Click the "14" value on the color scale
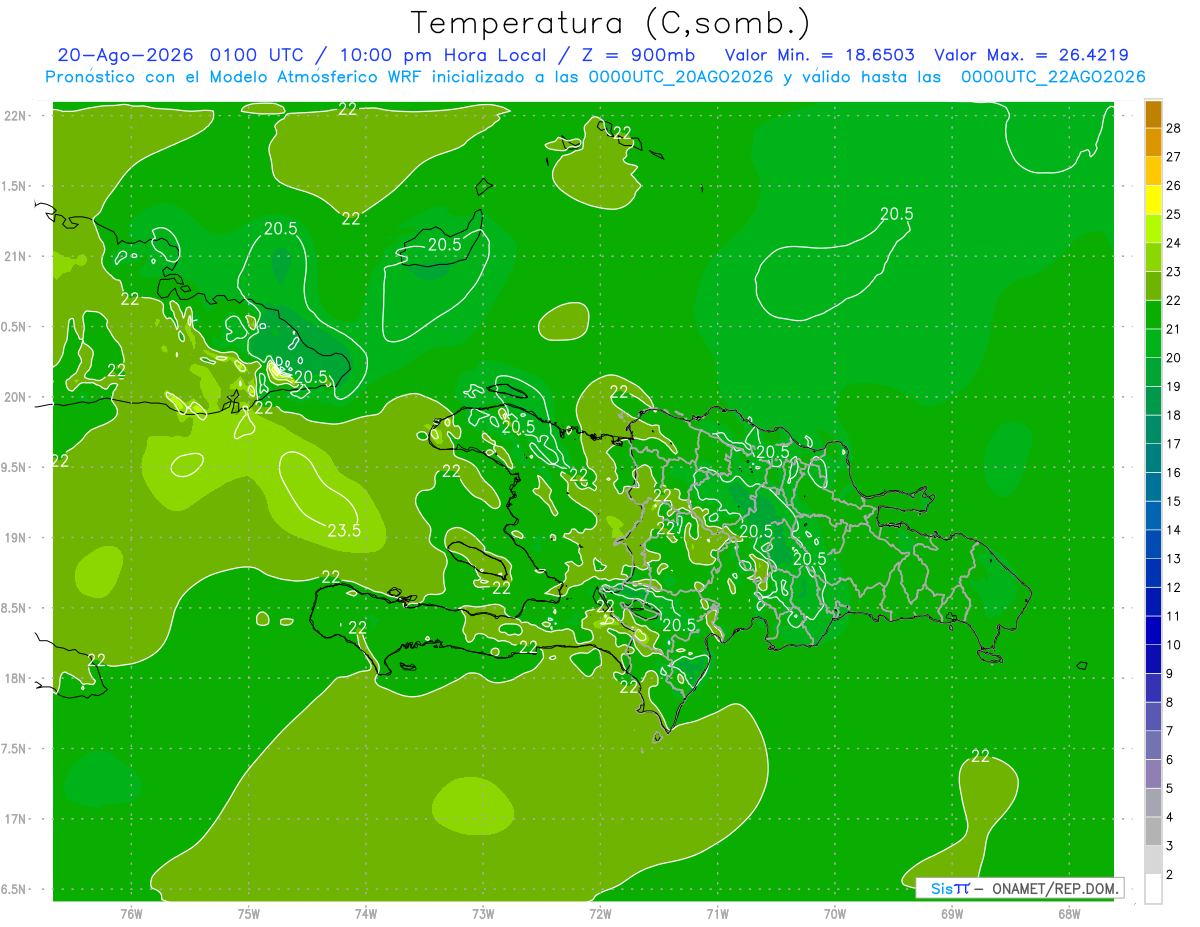The height and width of the screenshot is (927, 1200). coord(1174,530)
